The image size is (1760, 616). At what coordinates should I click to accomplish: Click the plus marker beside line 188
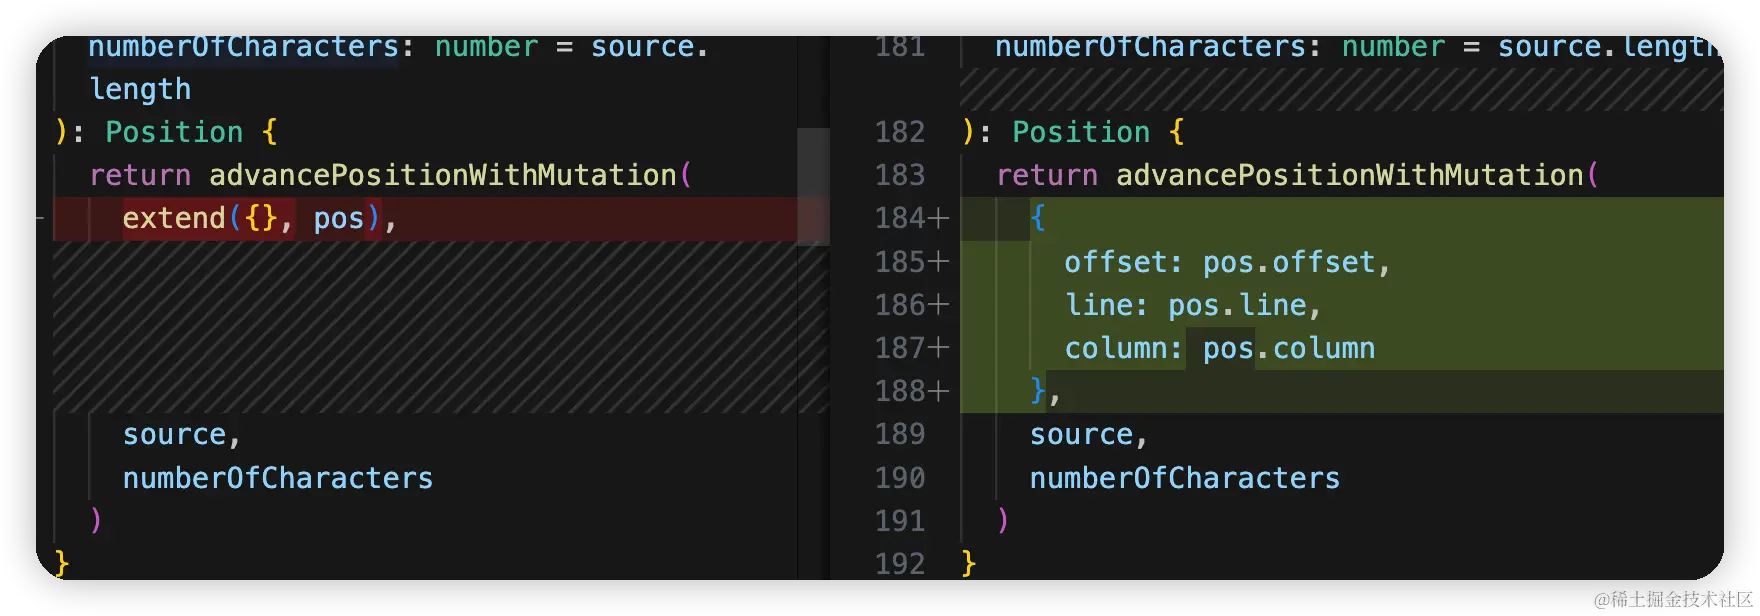pos(938,391)
